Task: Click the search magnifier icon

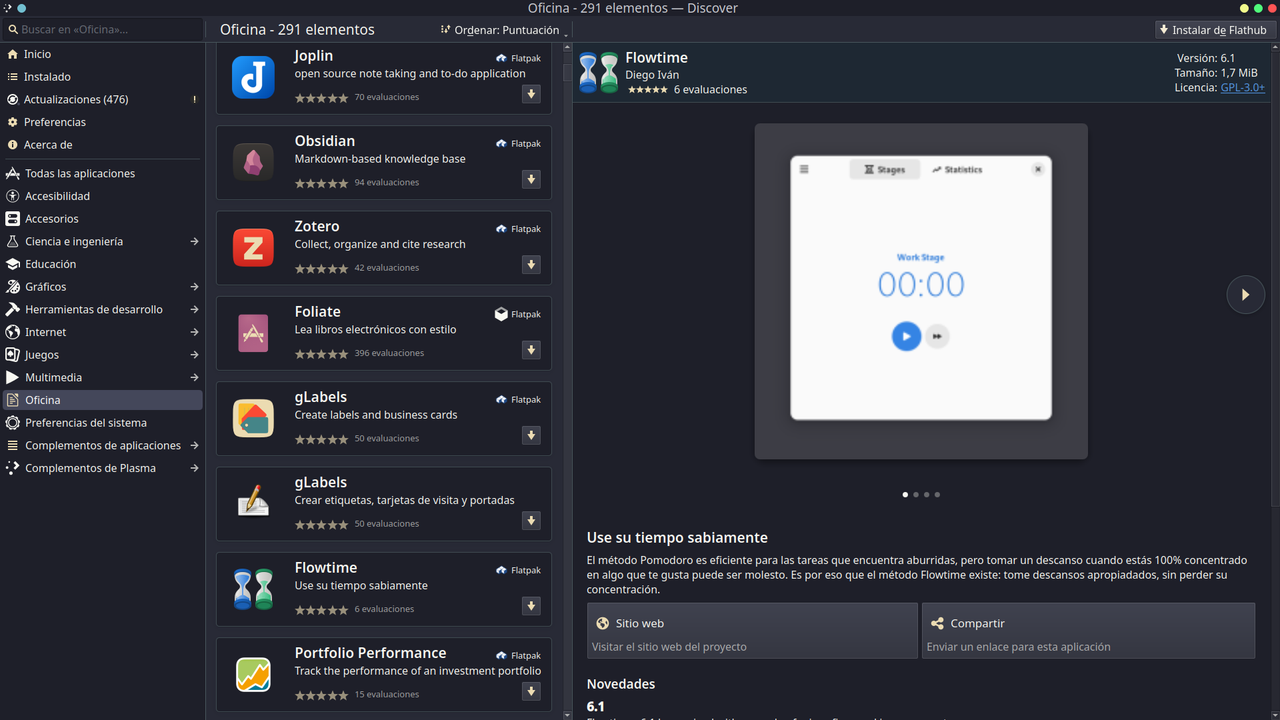Action: tap(12, 29)
